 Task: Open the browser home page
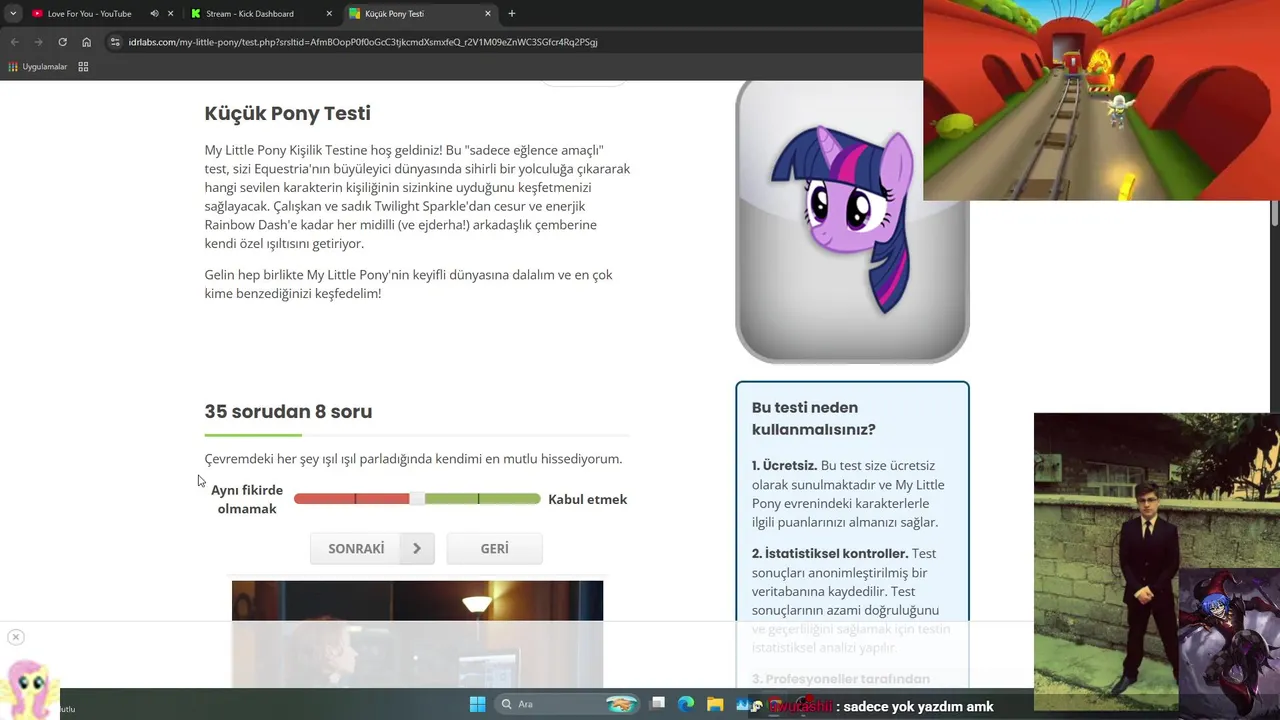click(87, 42)
